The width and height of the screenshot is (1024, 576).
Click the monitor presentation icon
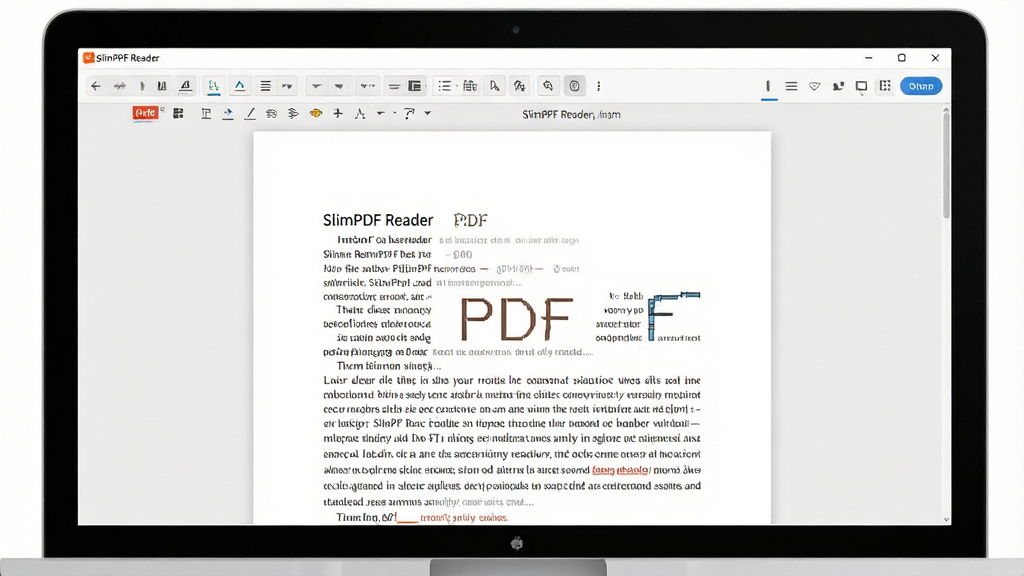pyautogui.click(x=861, y=86)
